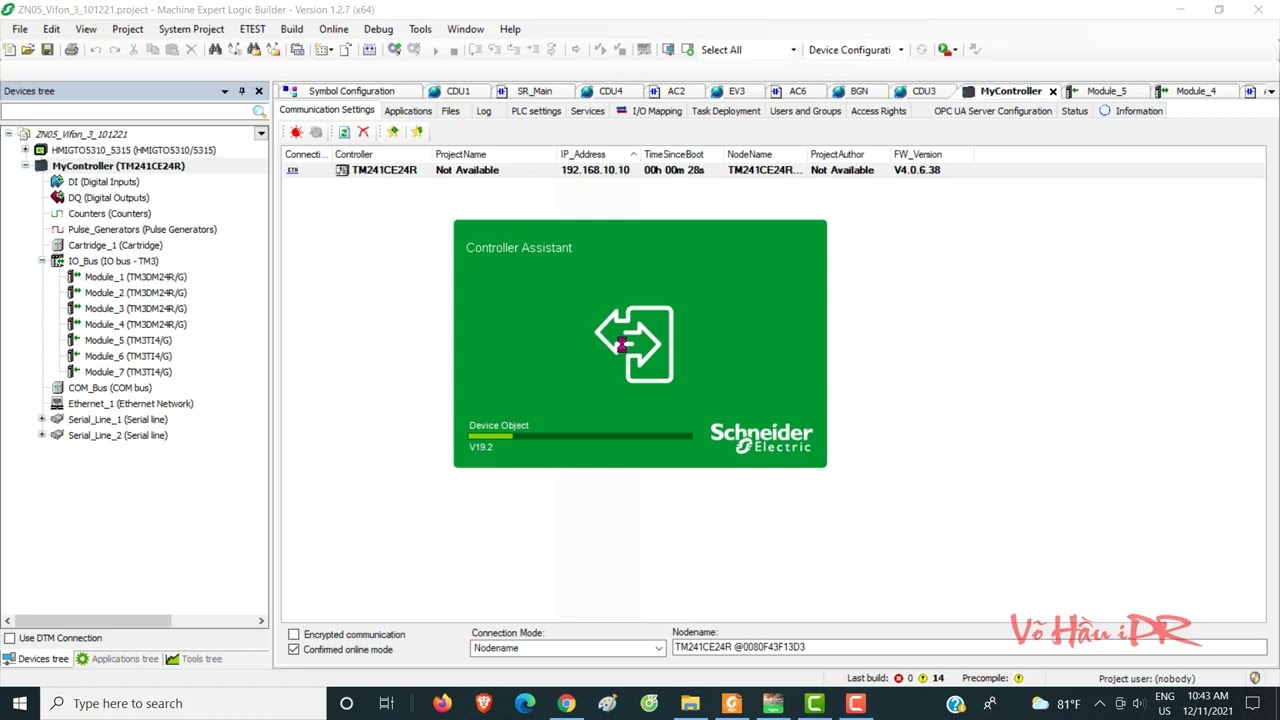Image resolution: width=1280 pixels, height=720 pixels.
Task: Open the Devices tree panel menu arrow
Action: pos(225,91)
